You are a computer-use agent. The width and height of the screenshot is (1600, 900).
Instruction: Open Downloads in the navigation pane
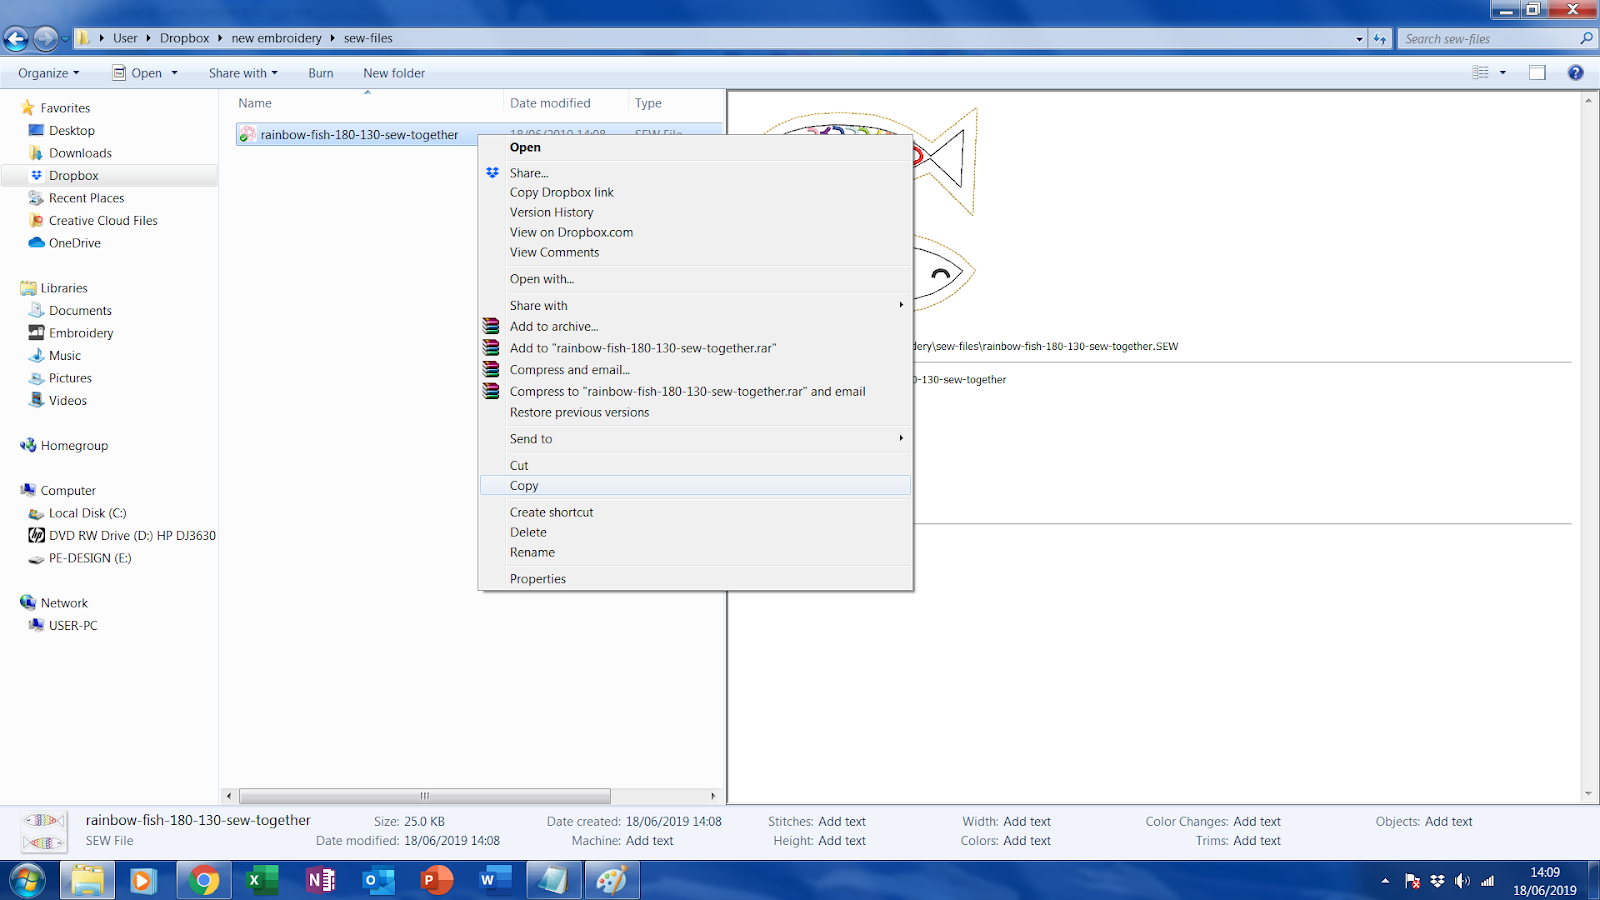coord(80,153)
